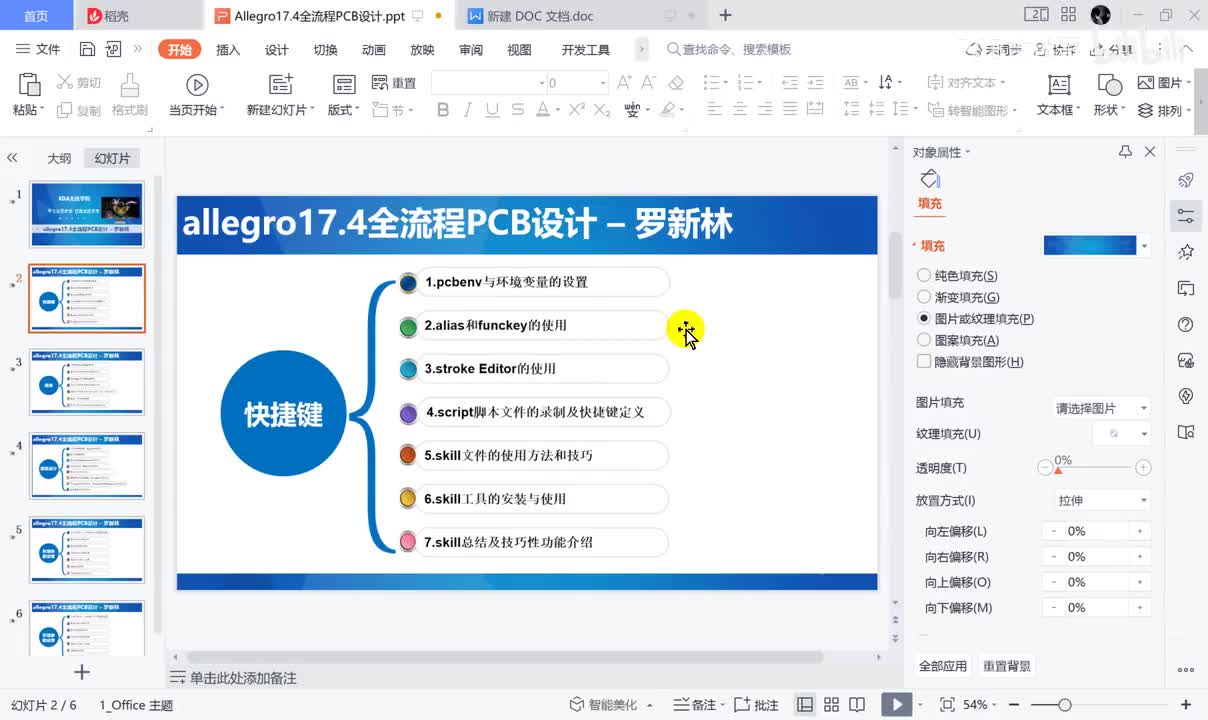Click notes area 单击此处添加备注

tap(243, 678)
